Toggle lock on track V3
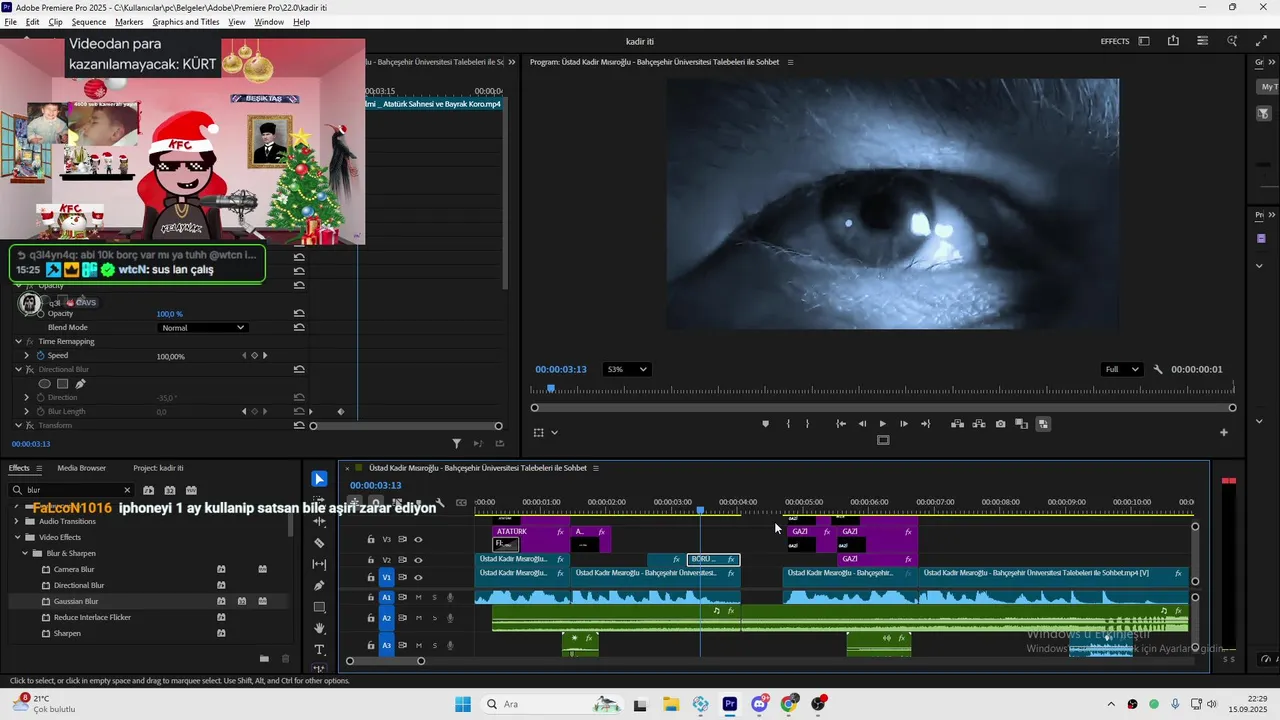 (x=369, y=539)
